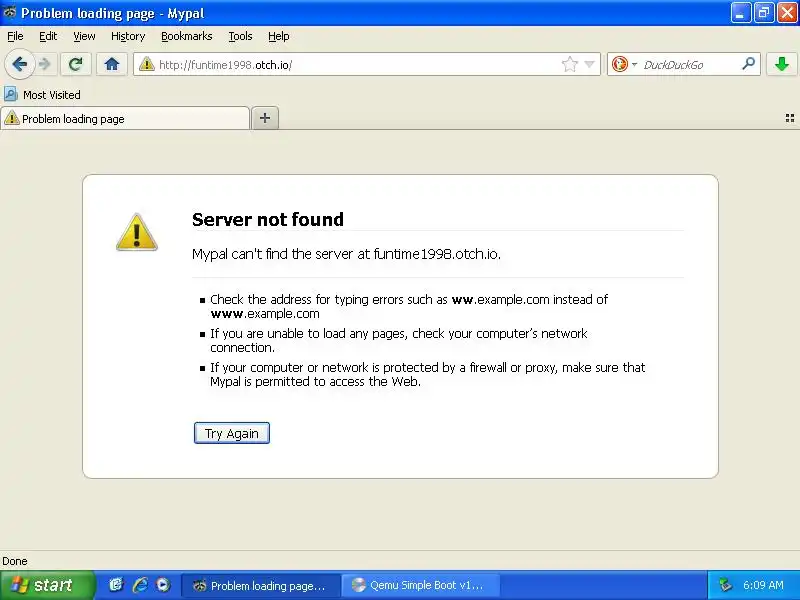Viewport: 800px width, 600px height.
Task: Open the Tools menu
Action: tap(240, 36)
